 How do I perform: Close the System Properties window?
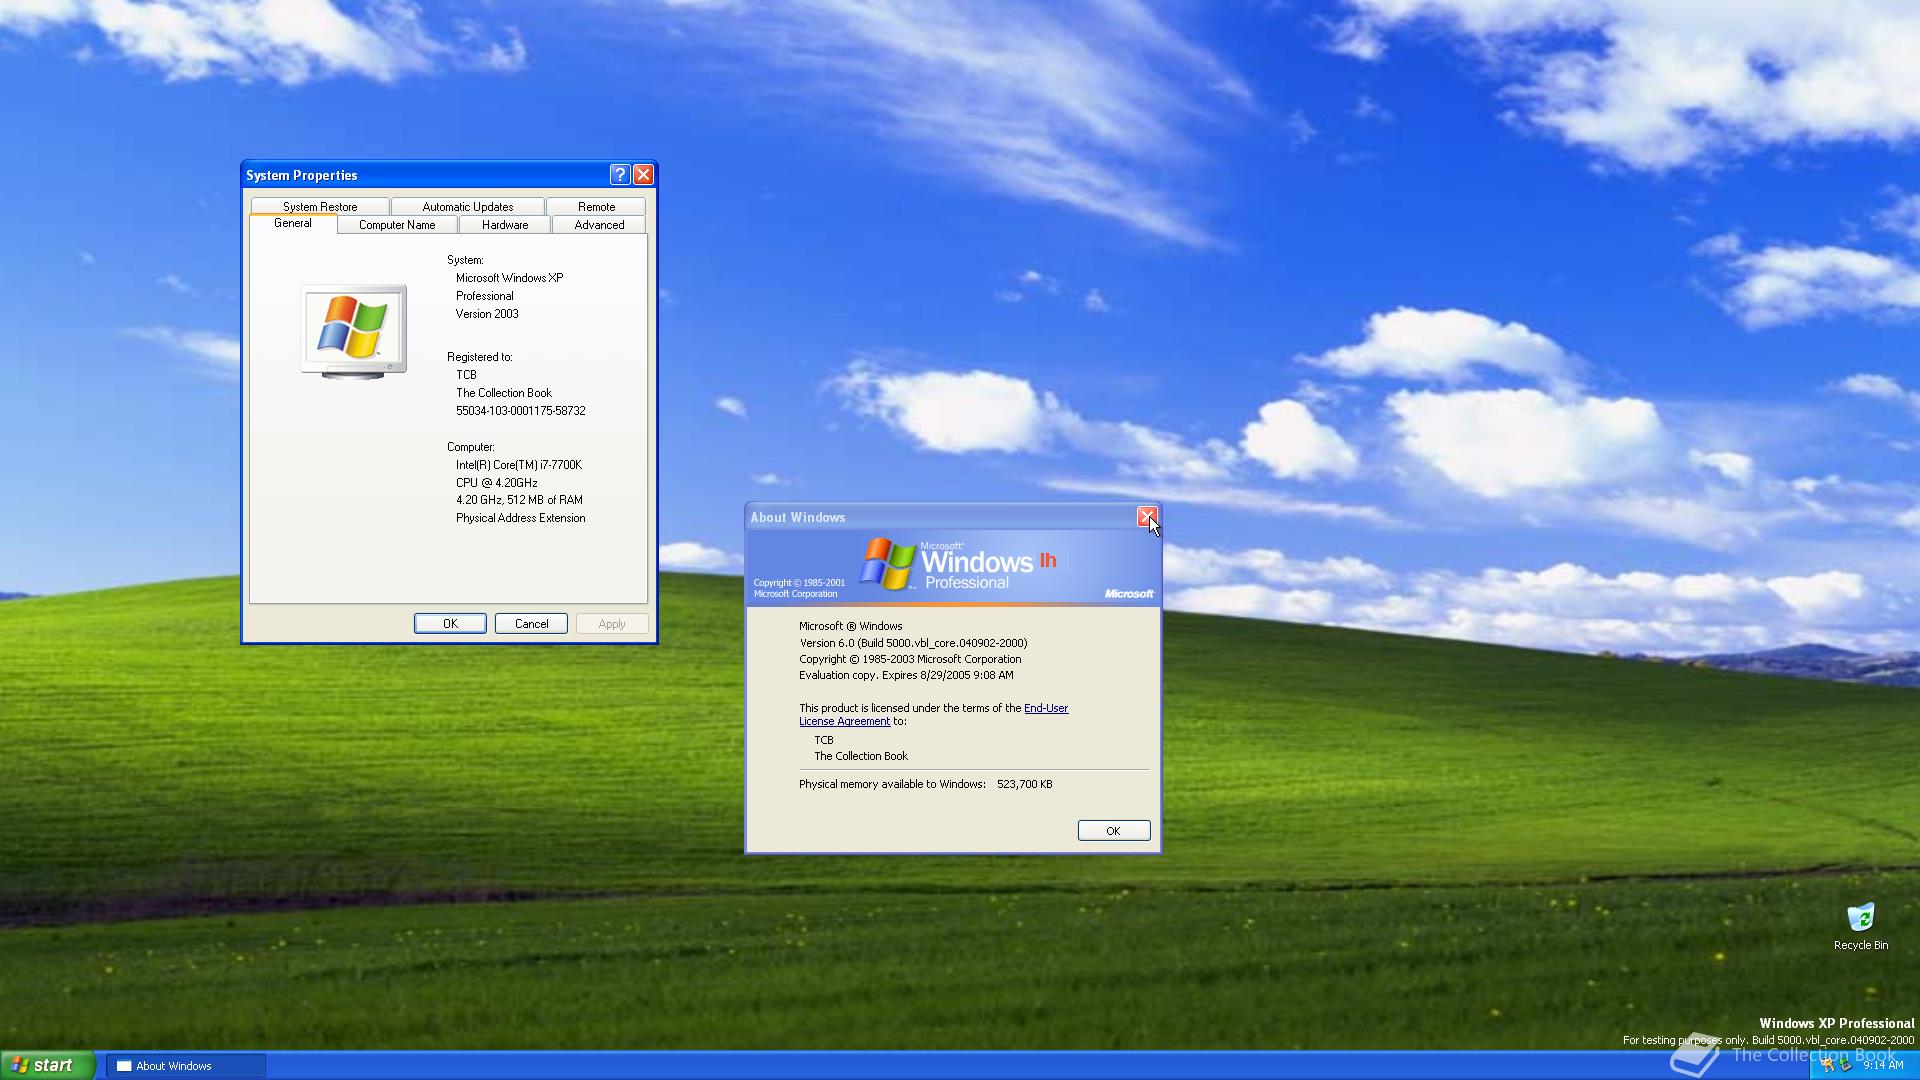(643, 175)
